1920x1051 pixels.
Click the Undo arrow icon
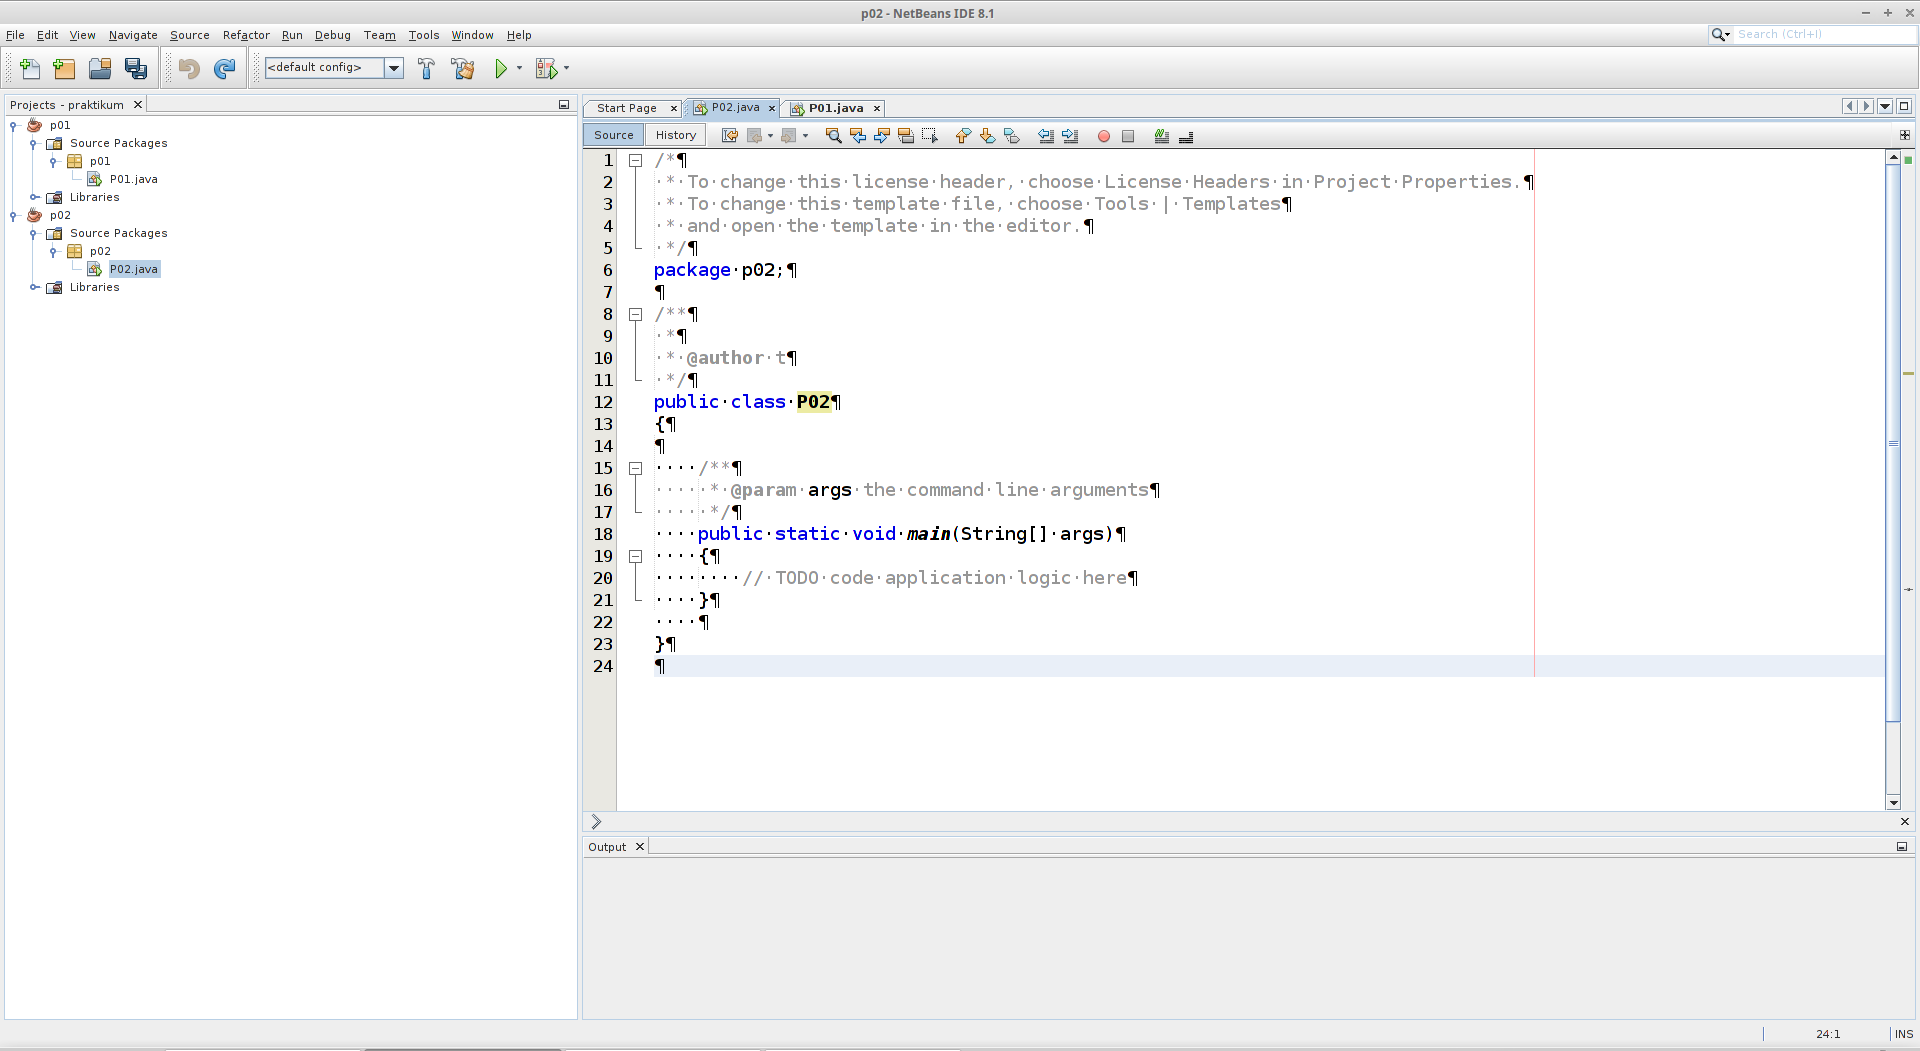189,68
